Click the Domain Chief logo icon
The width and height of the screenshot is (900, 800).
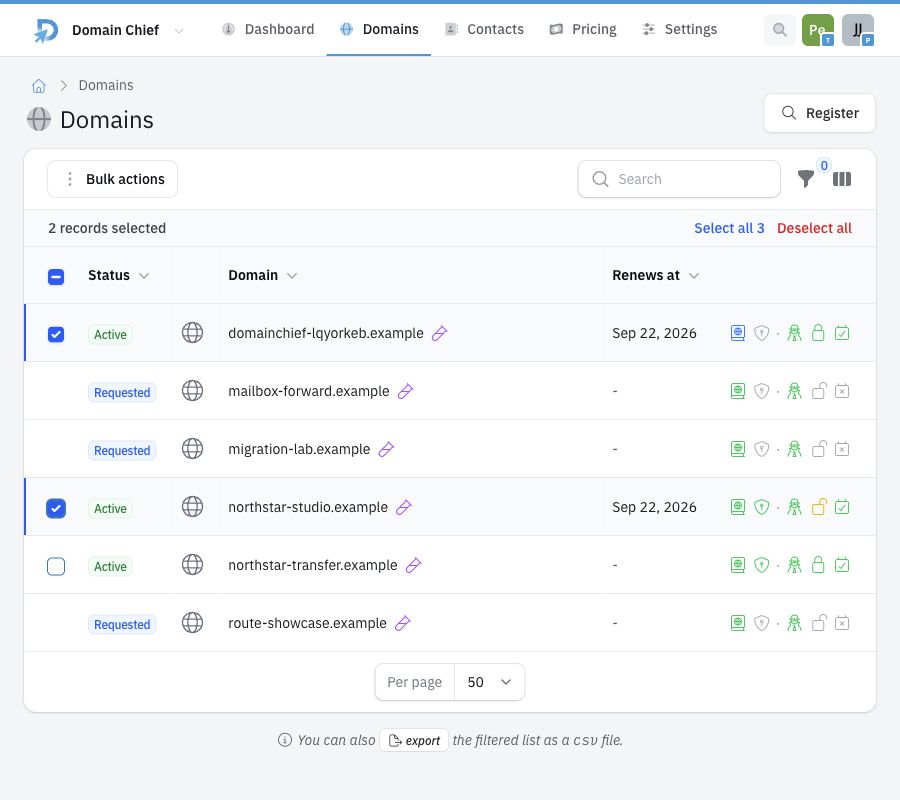click(46, 30)
